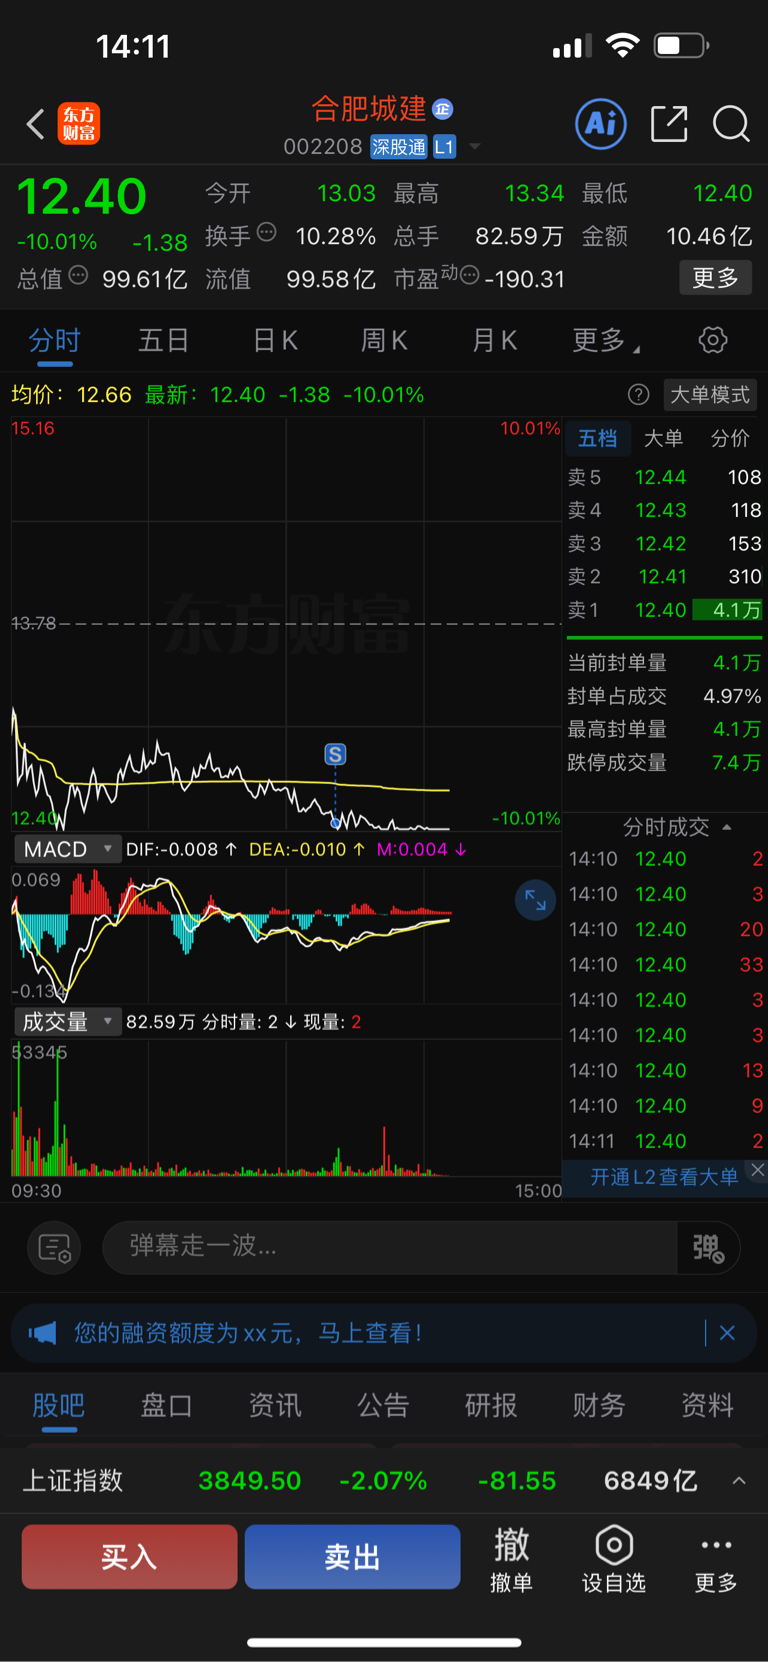The height and width of the screenshot is (1662, 768).
Task: Go back using the left arrow
Action: (35, 124)
